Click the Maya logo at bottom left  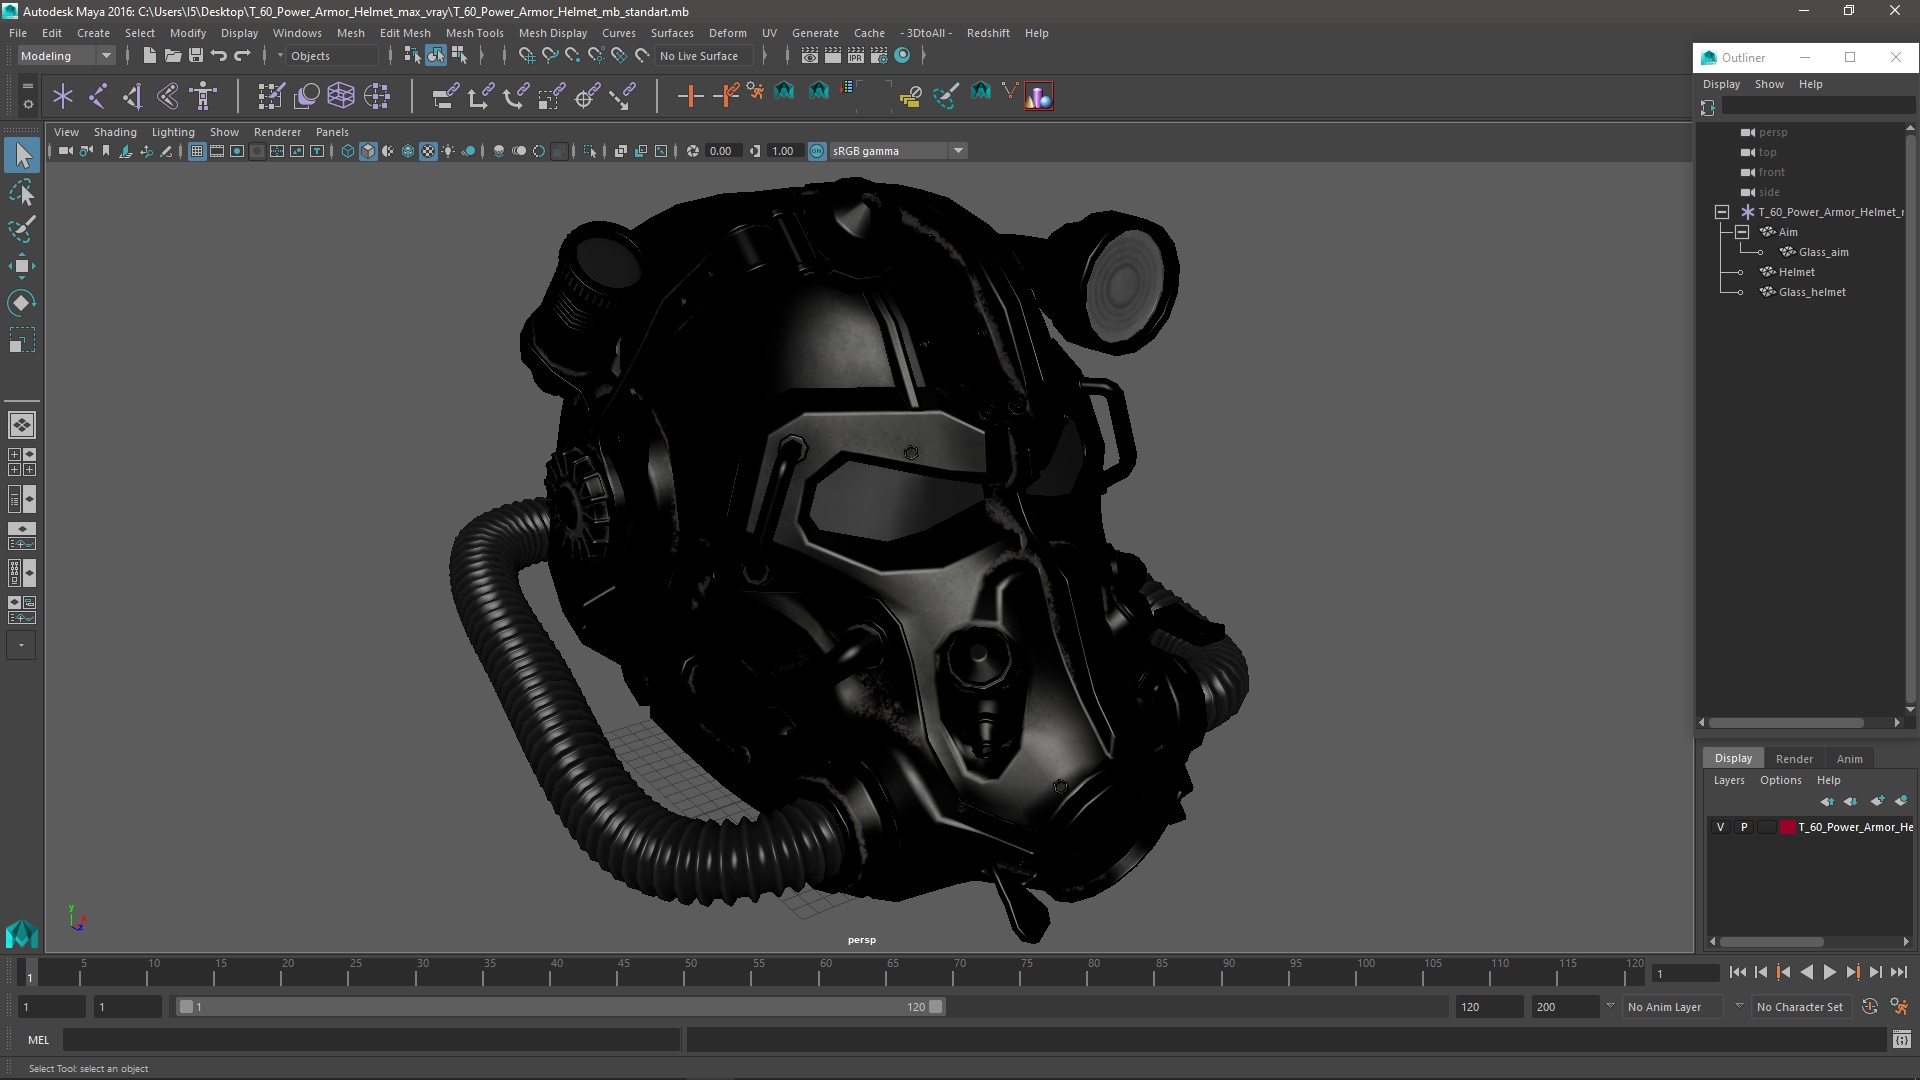pyautogui.click(x=22, y=934)
